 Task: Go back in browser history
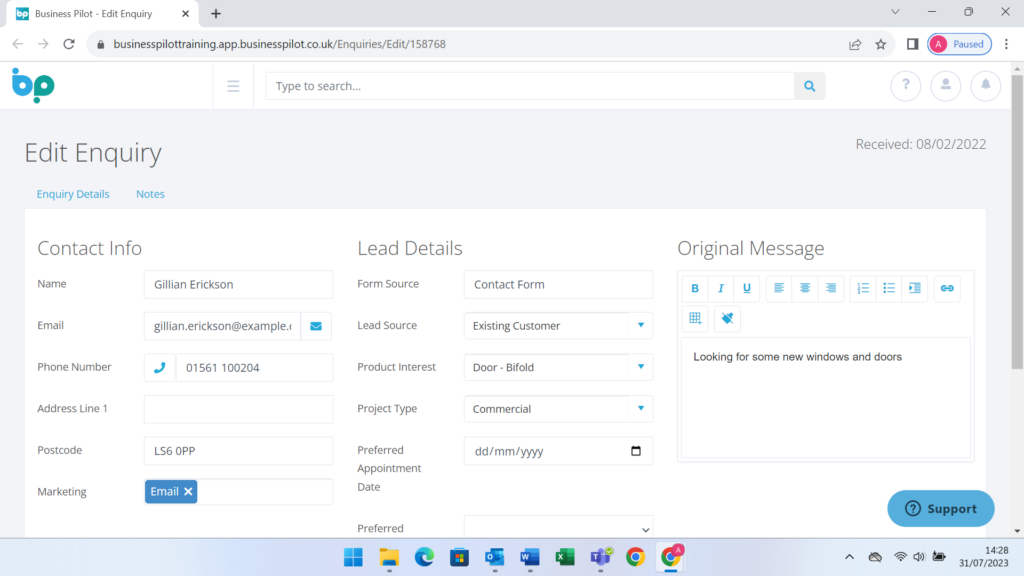point(18,44)
